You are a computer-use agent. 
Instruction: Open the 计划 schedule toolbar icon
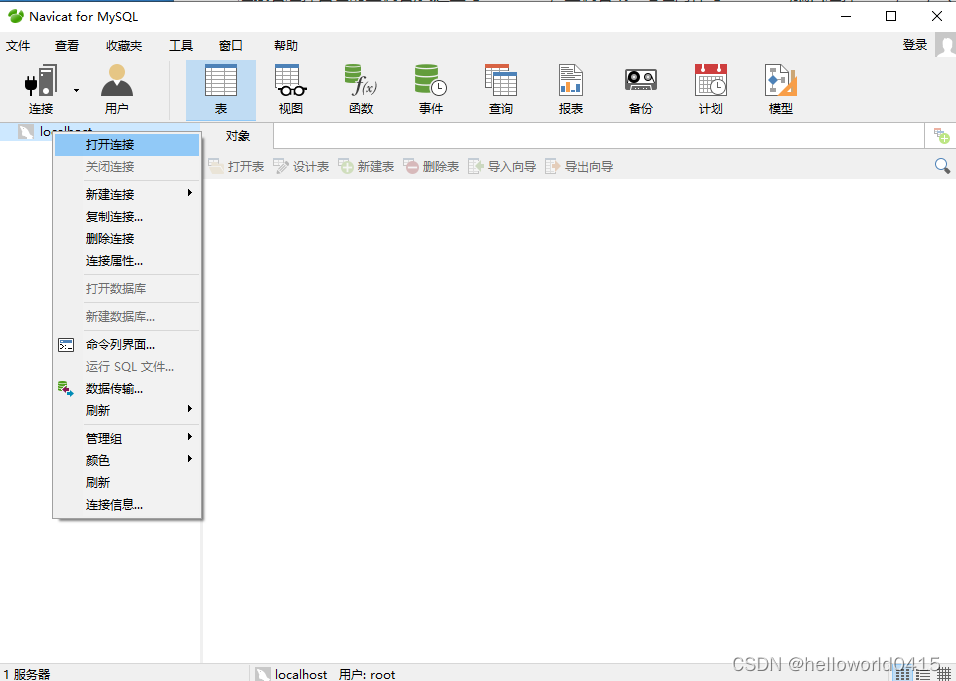[x=711, y=90]
